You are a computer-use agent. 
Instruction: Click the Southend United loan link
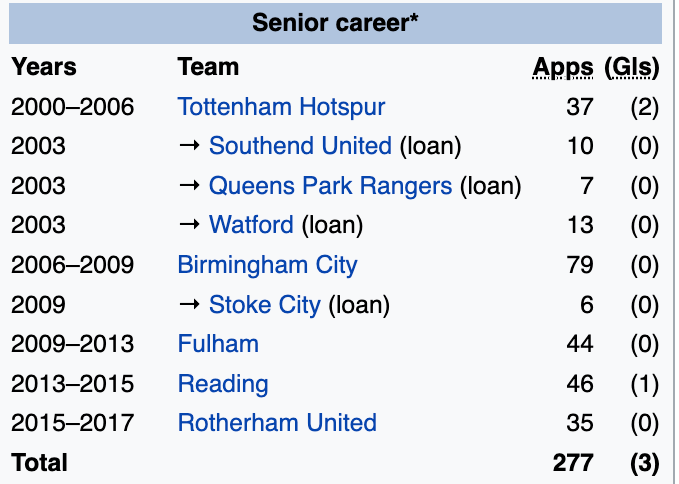point(300,146)
